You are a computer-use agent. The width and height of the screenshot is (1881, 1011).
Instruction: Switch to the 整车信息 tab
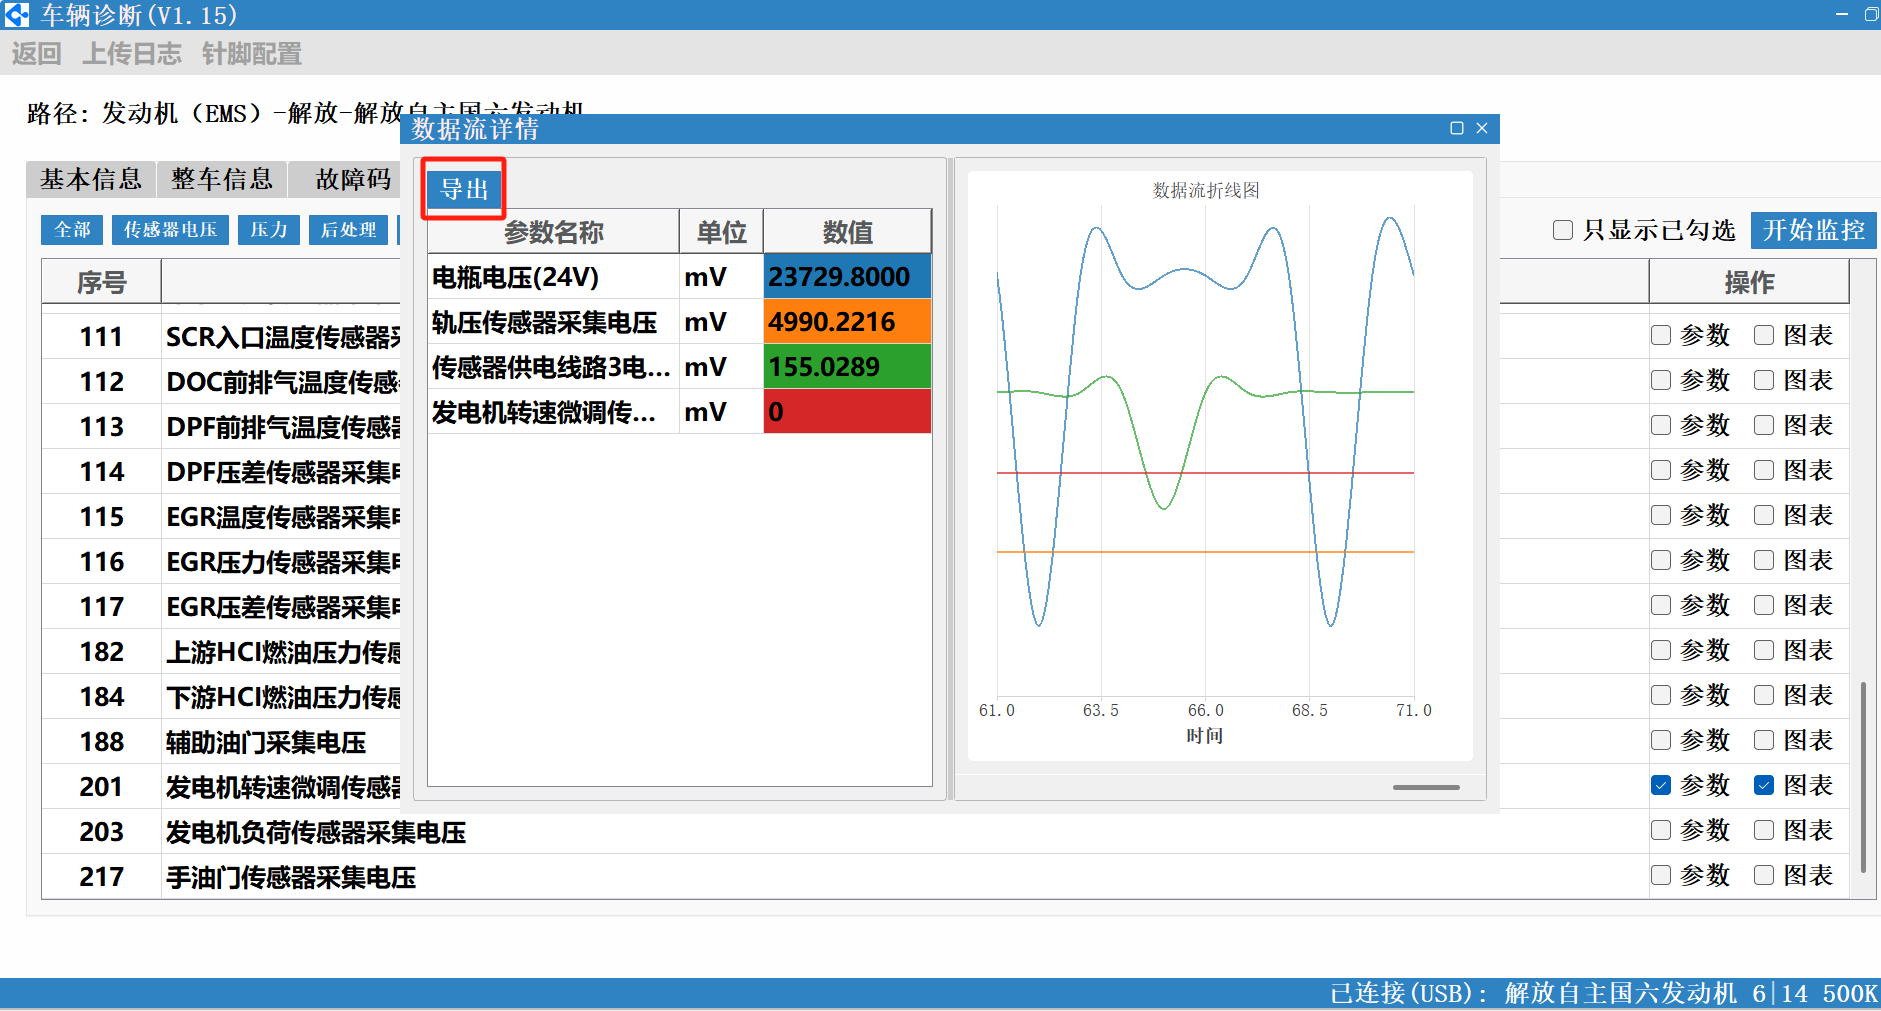point(222,179)
